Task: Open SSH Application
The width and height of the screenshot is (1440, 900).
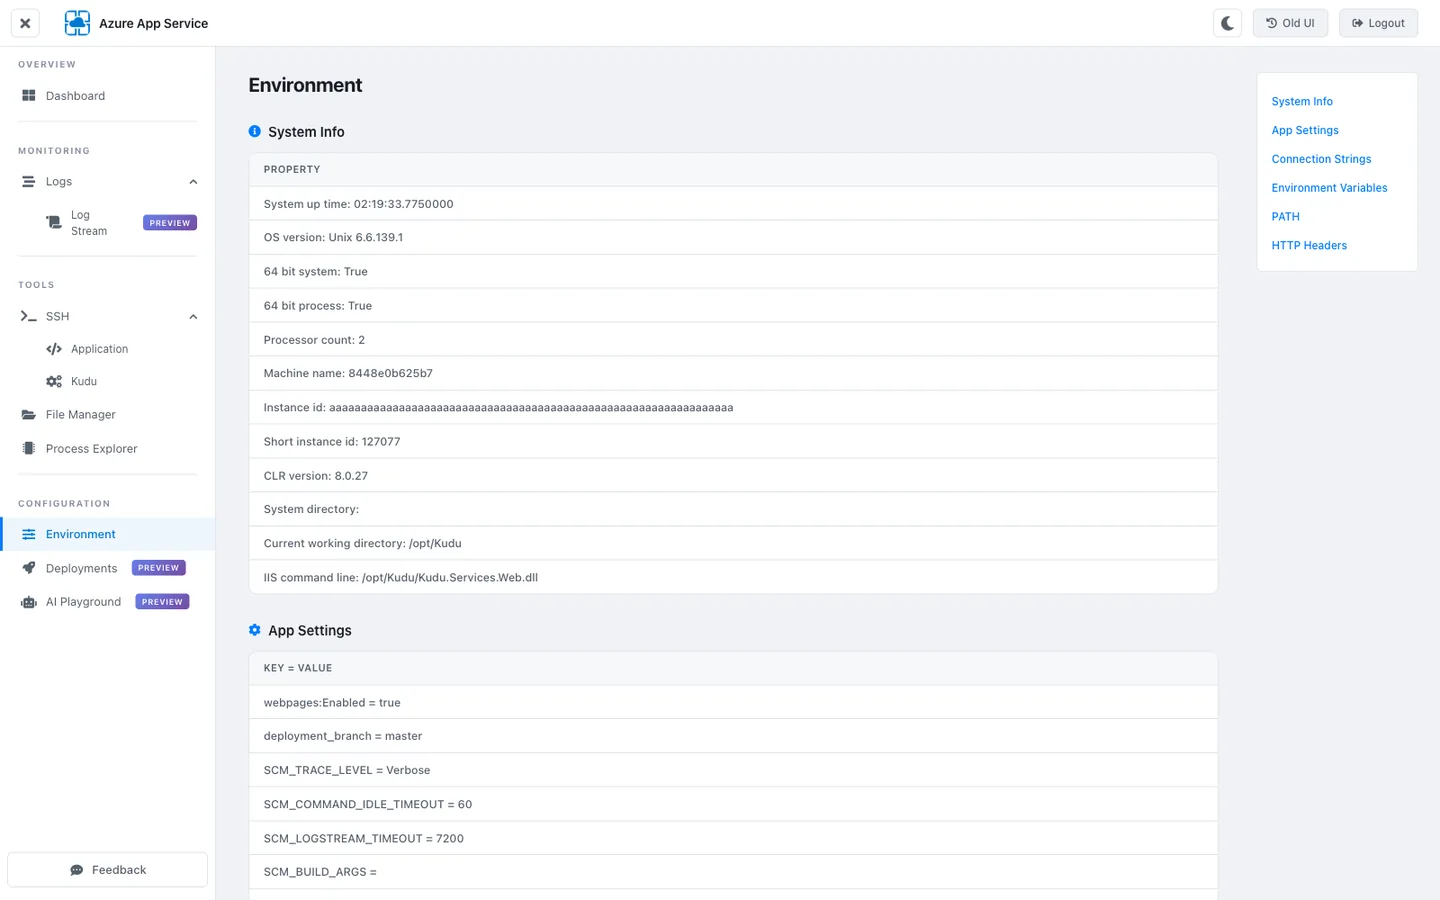Action: pyautogui.click(x=99, y=349)
